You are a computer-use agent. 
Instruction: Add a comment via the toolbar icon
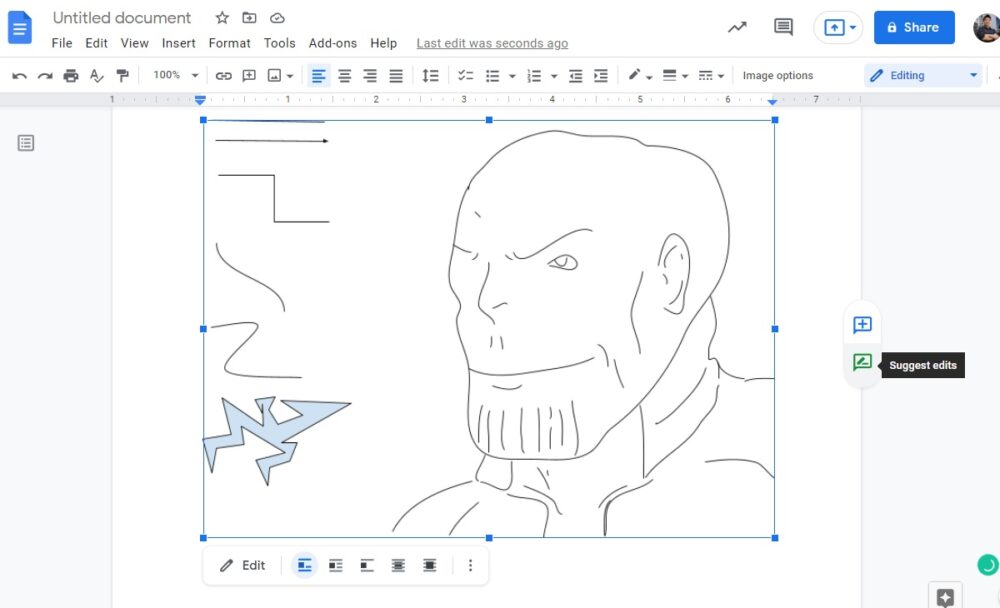[x=247, y=75]
